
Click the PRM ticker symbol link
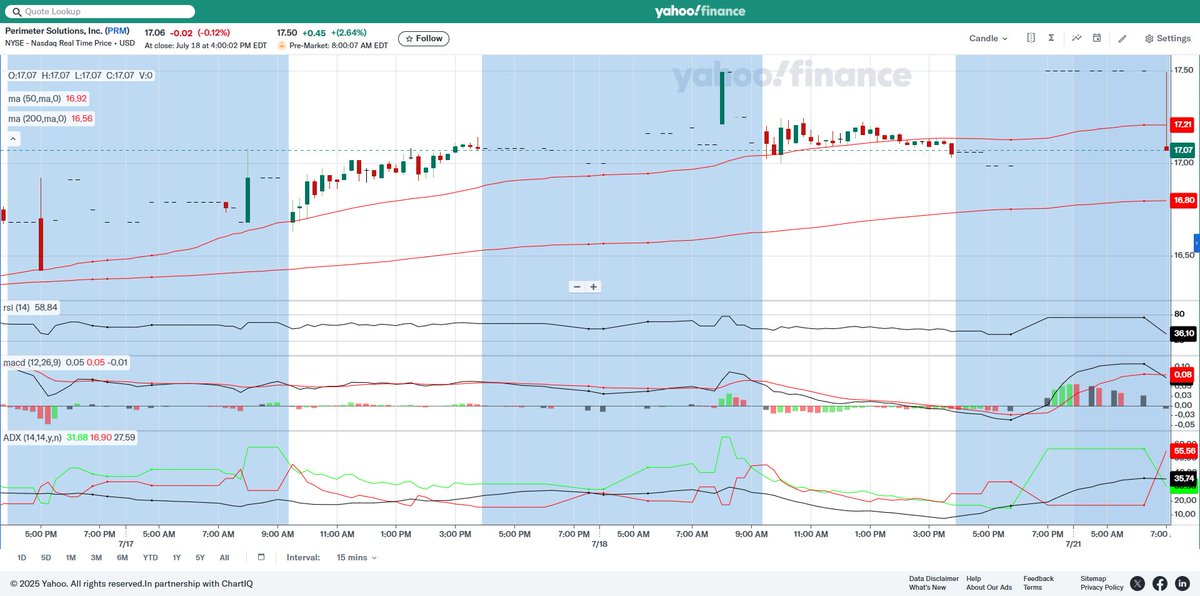(119, 31)
